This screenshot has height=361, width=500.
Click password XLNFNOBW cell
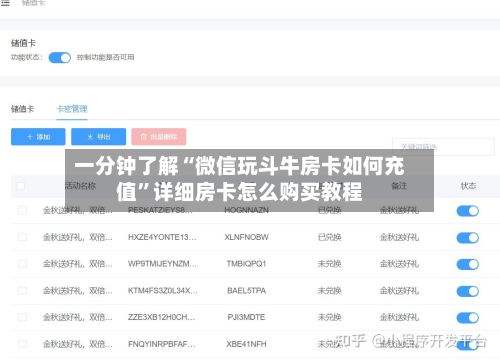tap(246, 237)
